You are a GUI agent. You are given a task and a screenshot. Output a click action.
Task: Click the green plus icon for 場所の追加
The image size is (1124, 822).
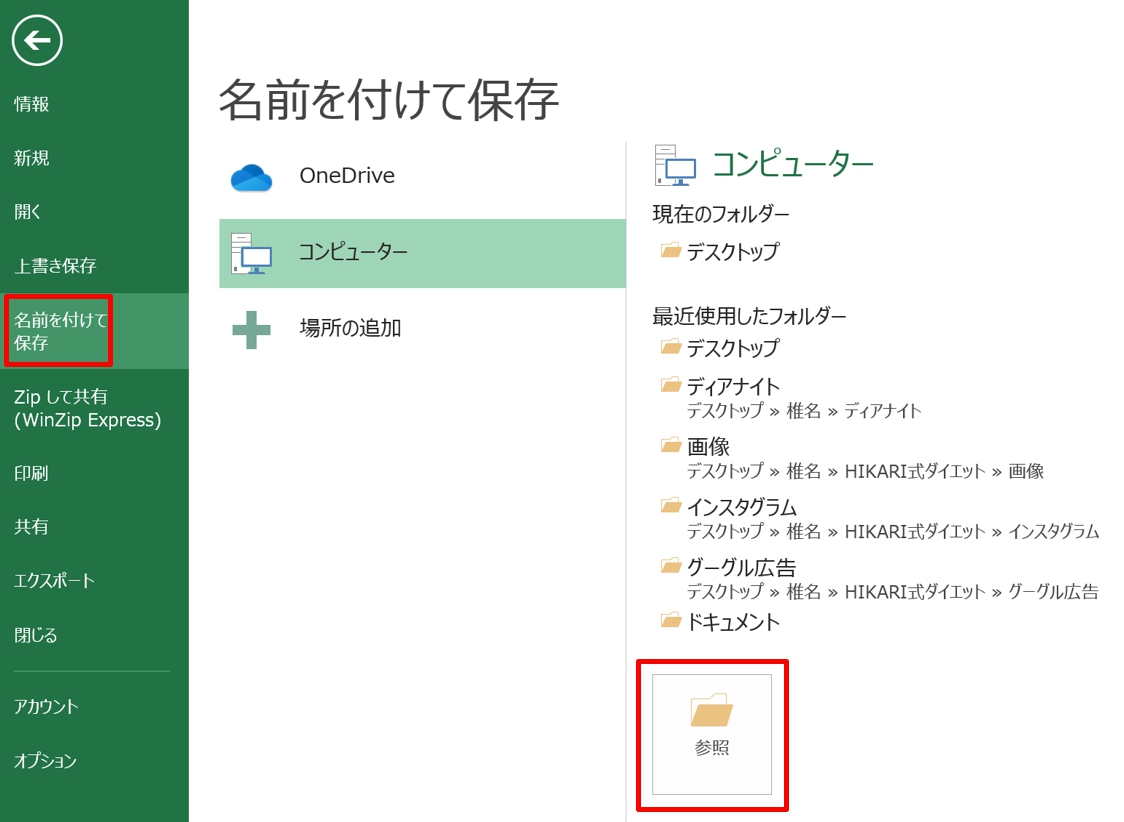point(252,330)
